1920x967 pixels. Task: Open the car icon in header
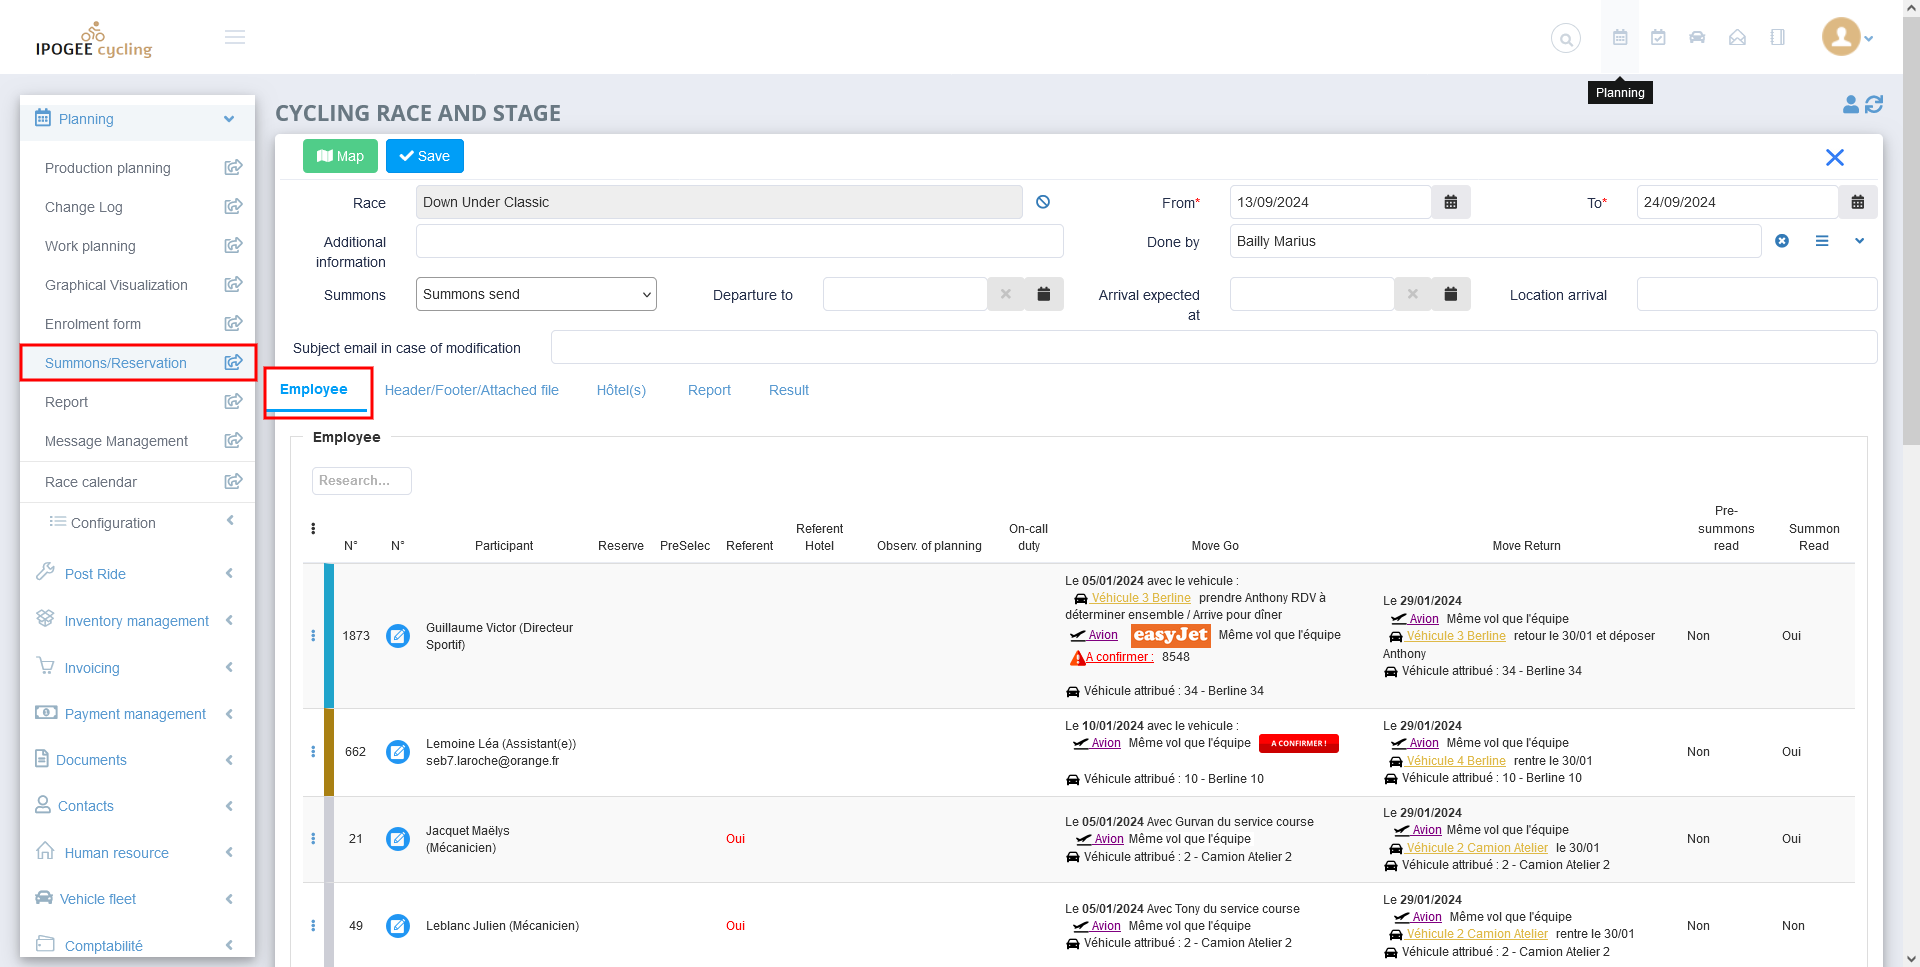[x=1697, y=37]
